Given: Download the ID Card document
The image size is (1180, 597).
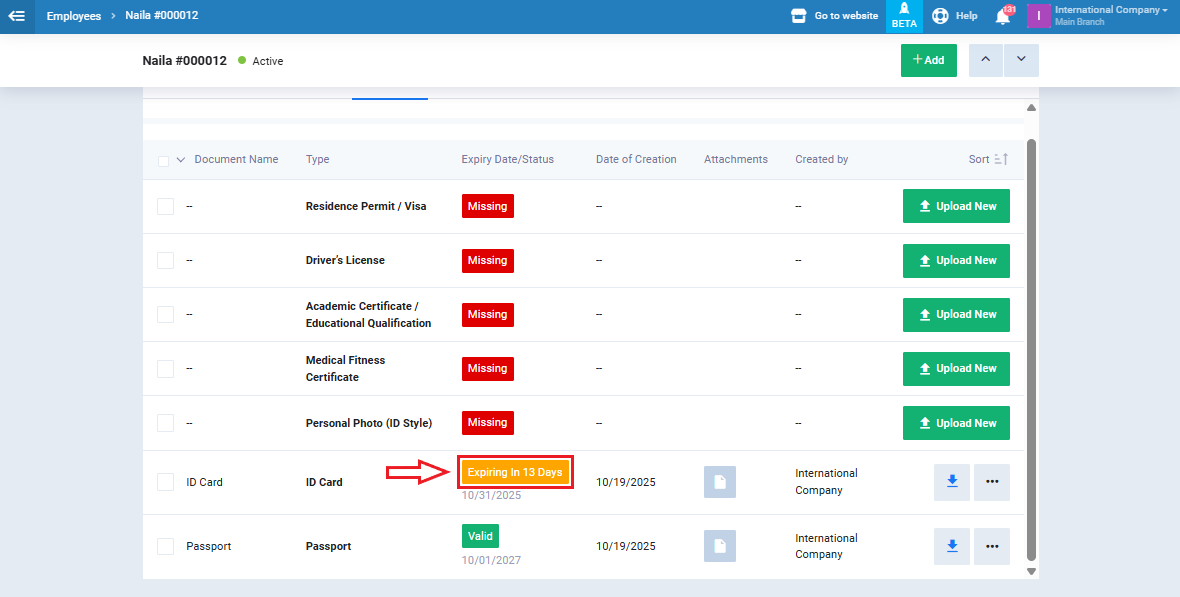Looking at the screenshot, I should 952,482.
